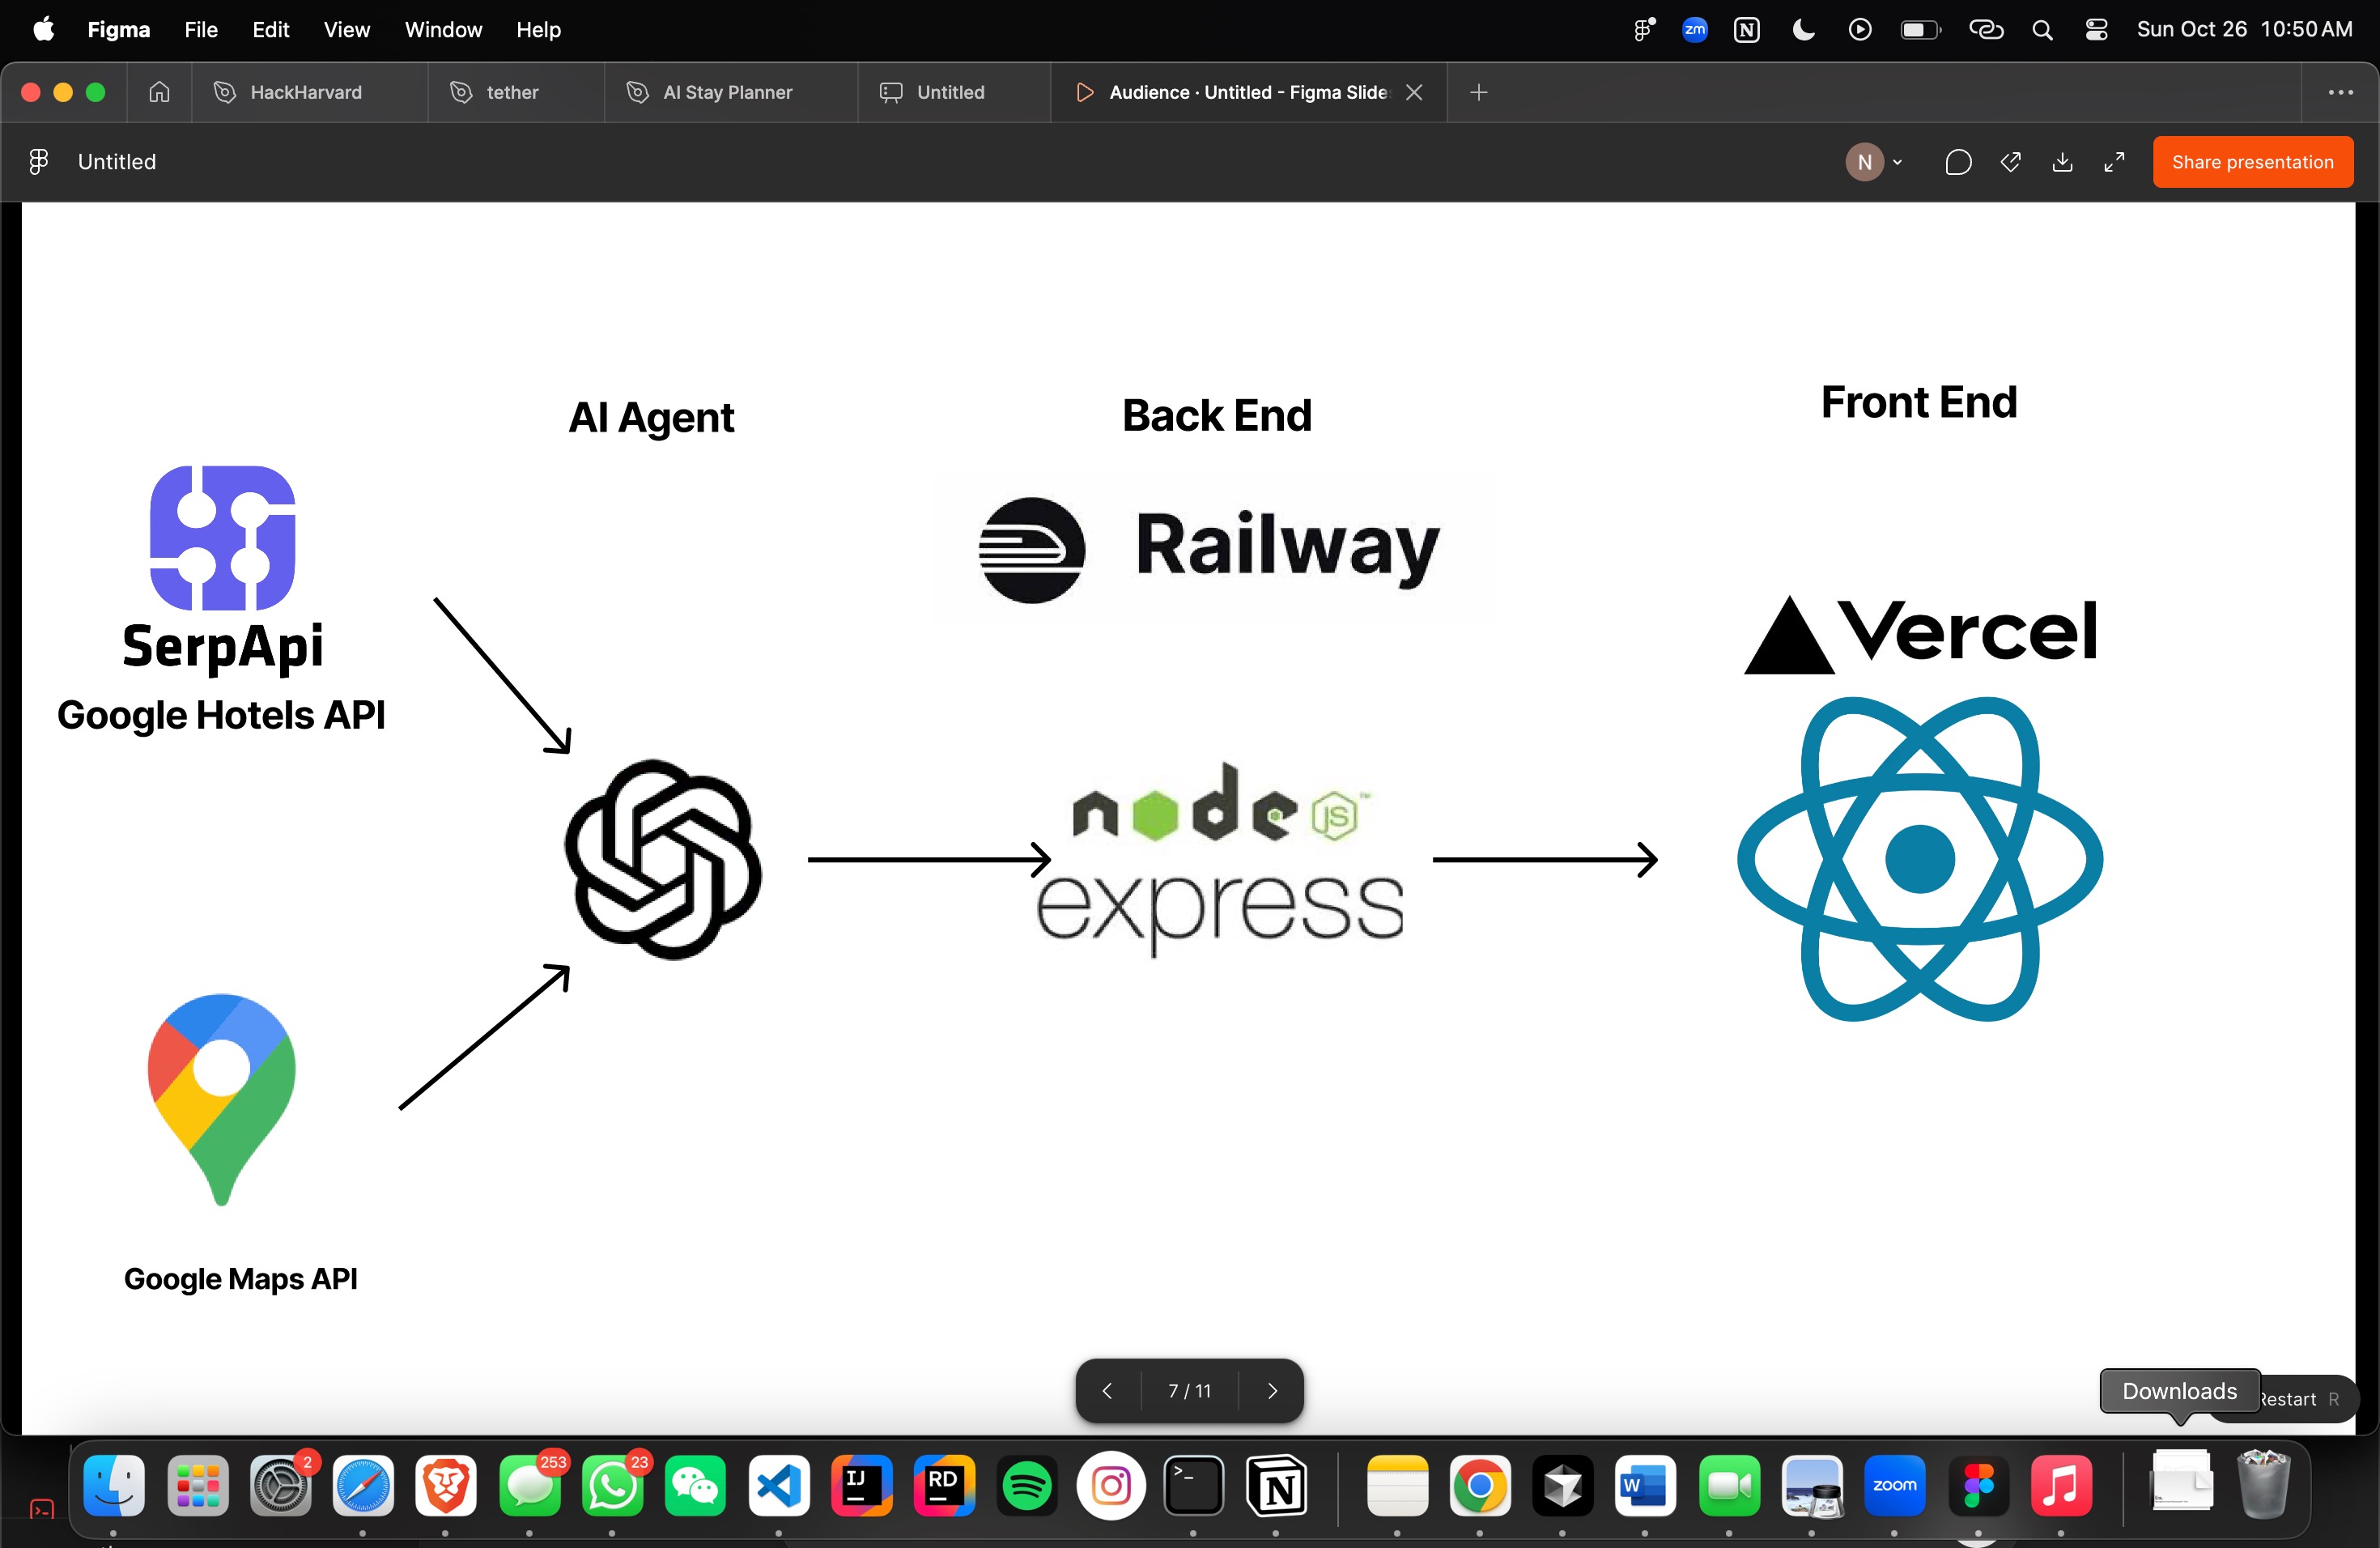Add a new tab with plus icon
Viewport: 2380px width, 1548px height.
click(1479, 92)
